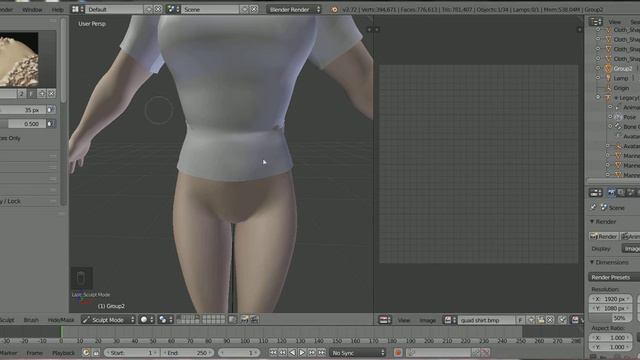Add new scene plus icon

pyautogui.click(x=244, y=9)
